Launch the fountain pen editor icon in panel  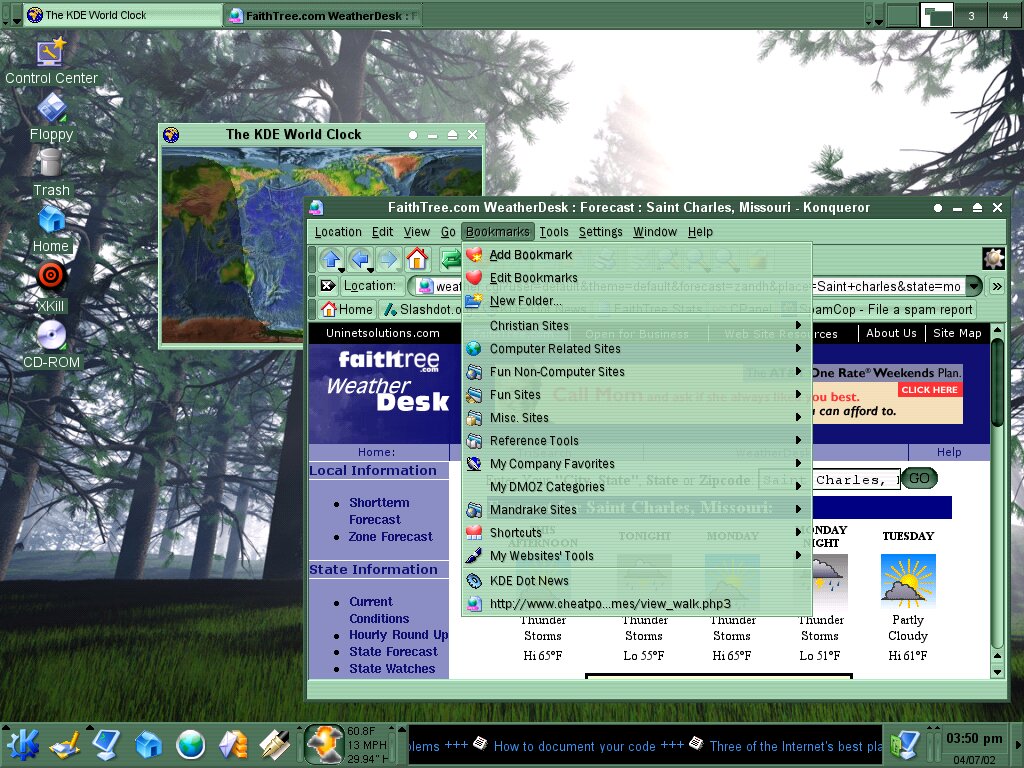[x=274, y=745]
